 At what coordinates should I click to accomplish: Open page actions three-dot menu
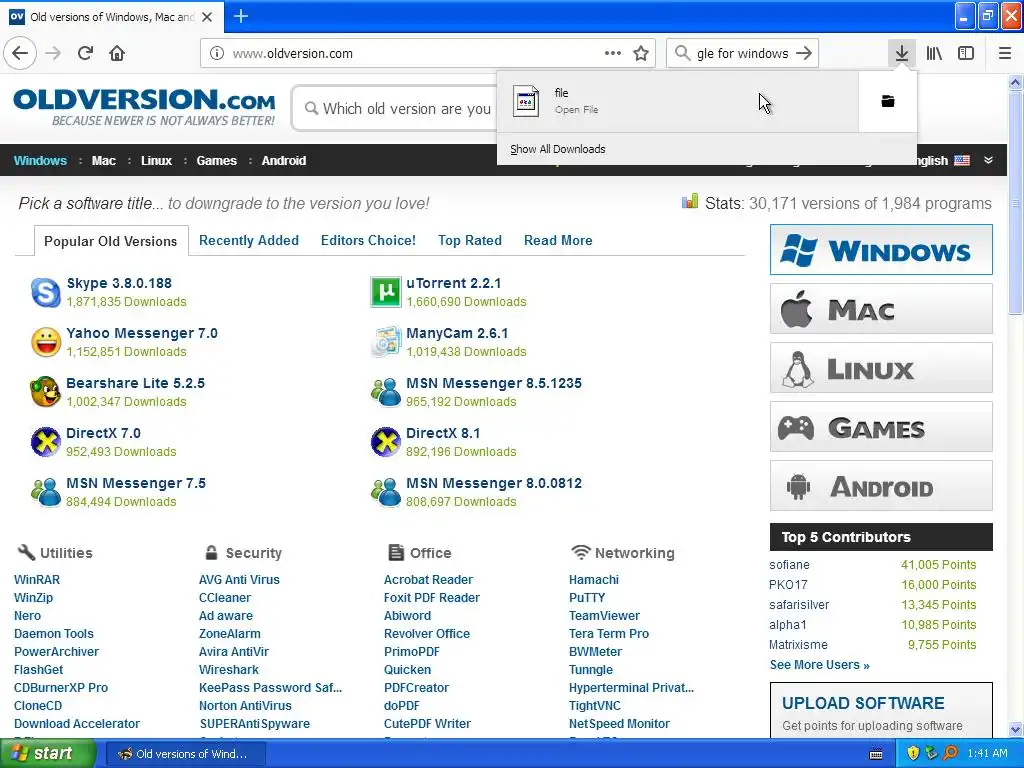[x=613, y=54]
